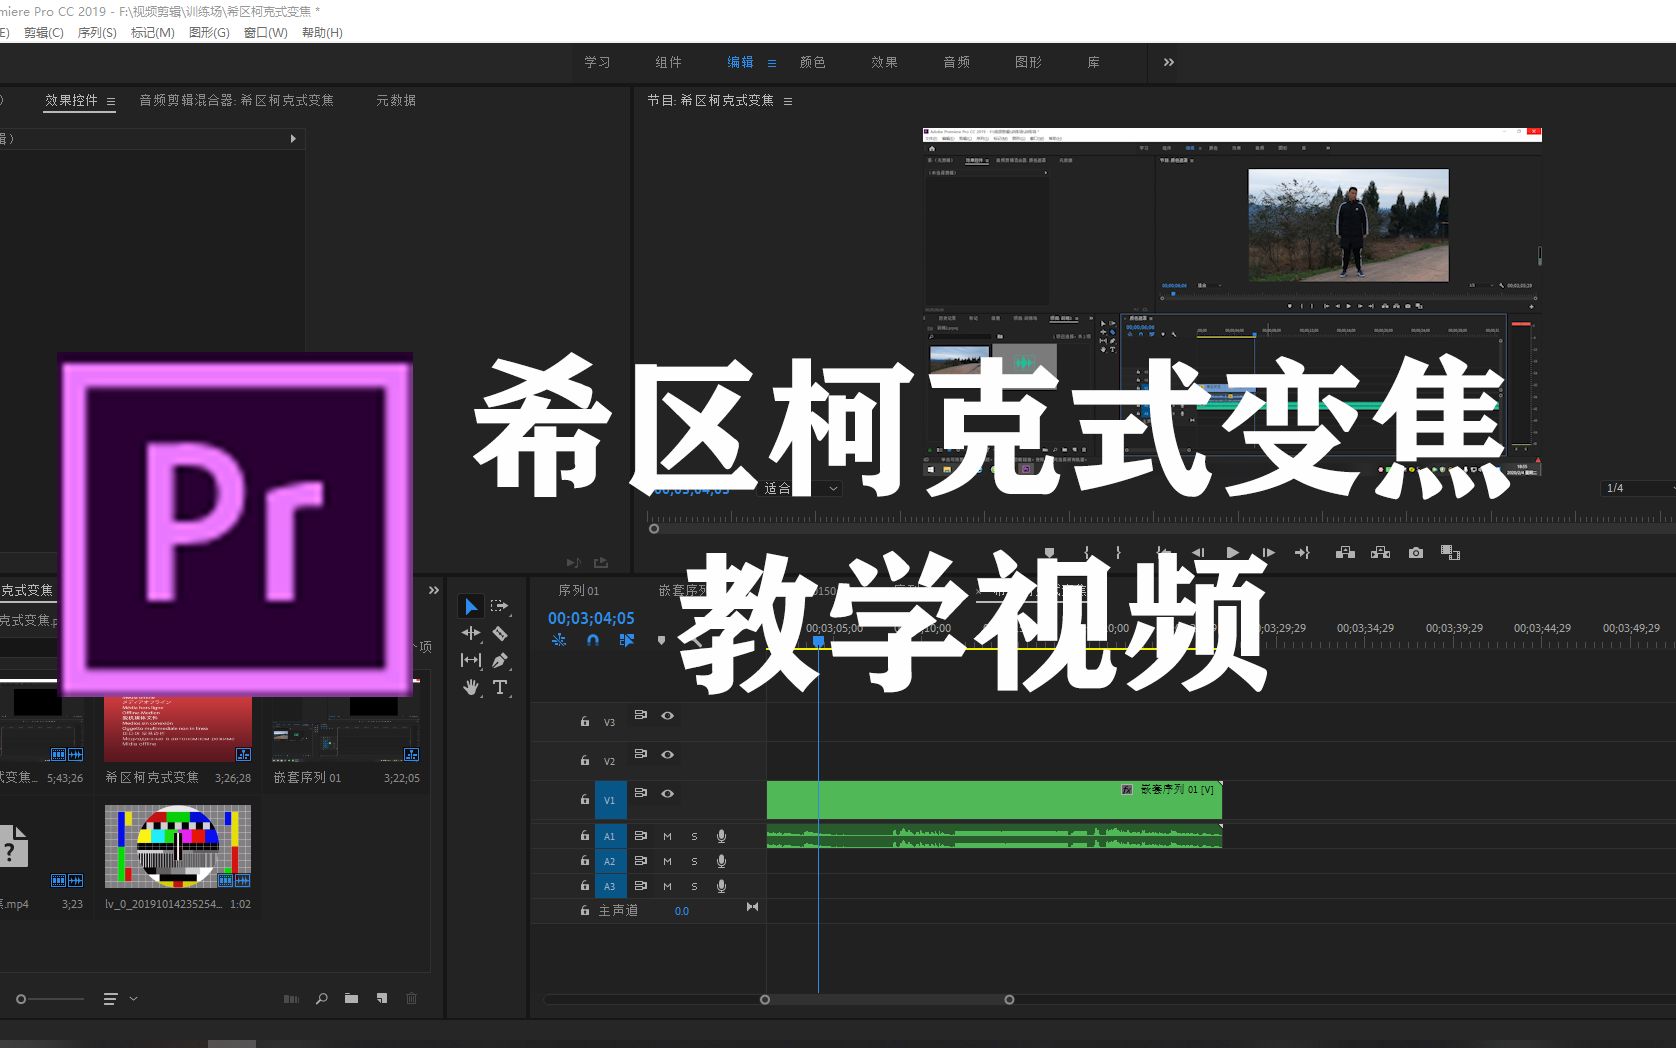This screenshot has width=1676, height=1048.
Task: Switch to the 颜色 workspace tab
Action: (812, 62)
